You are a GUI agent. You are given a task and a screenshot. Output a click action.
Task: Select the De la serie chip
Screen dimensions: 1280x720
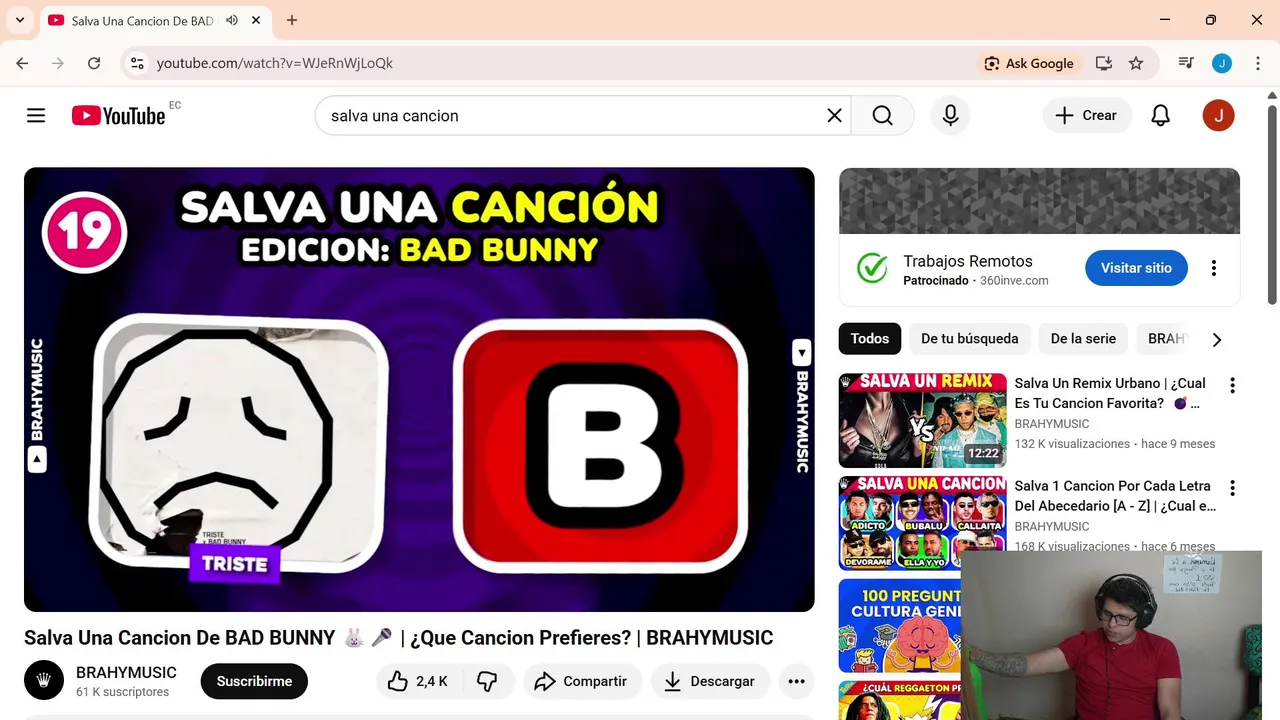1083,338
